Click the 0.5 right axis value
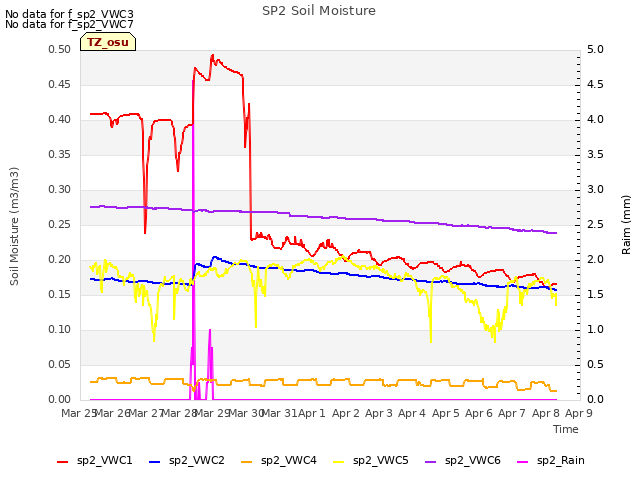This screenshot has height=480, width=640. pyautogui.click(x=595, y=364)
